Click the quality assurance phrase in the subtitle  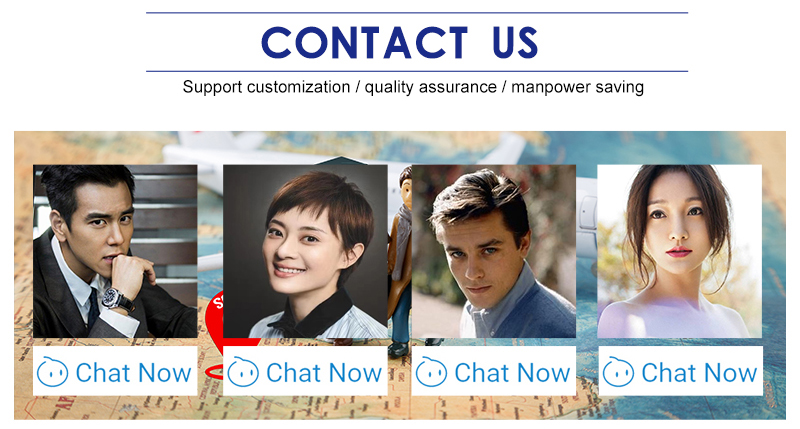click(431, 87)
